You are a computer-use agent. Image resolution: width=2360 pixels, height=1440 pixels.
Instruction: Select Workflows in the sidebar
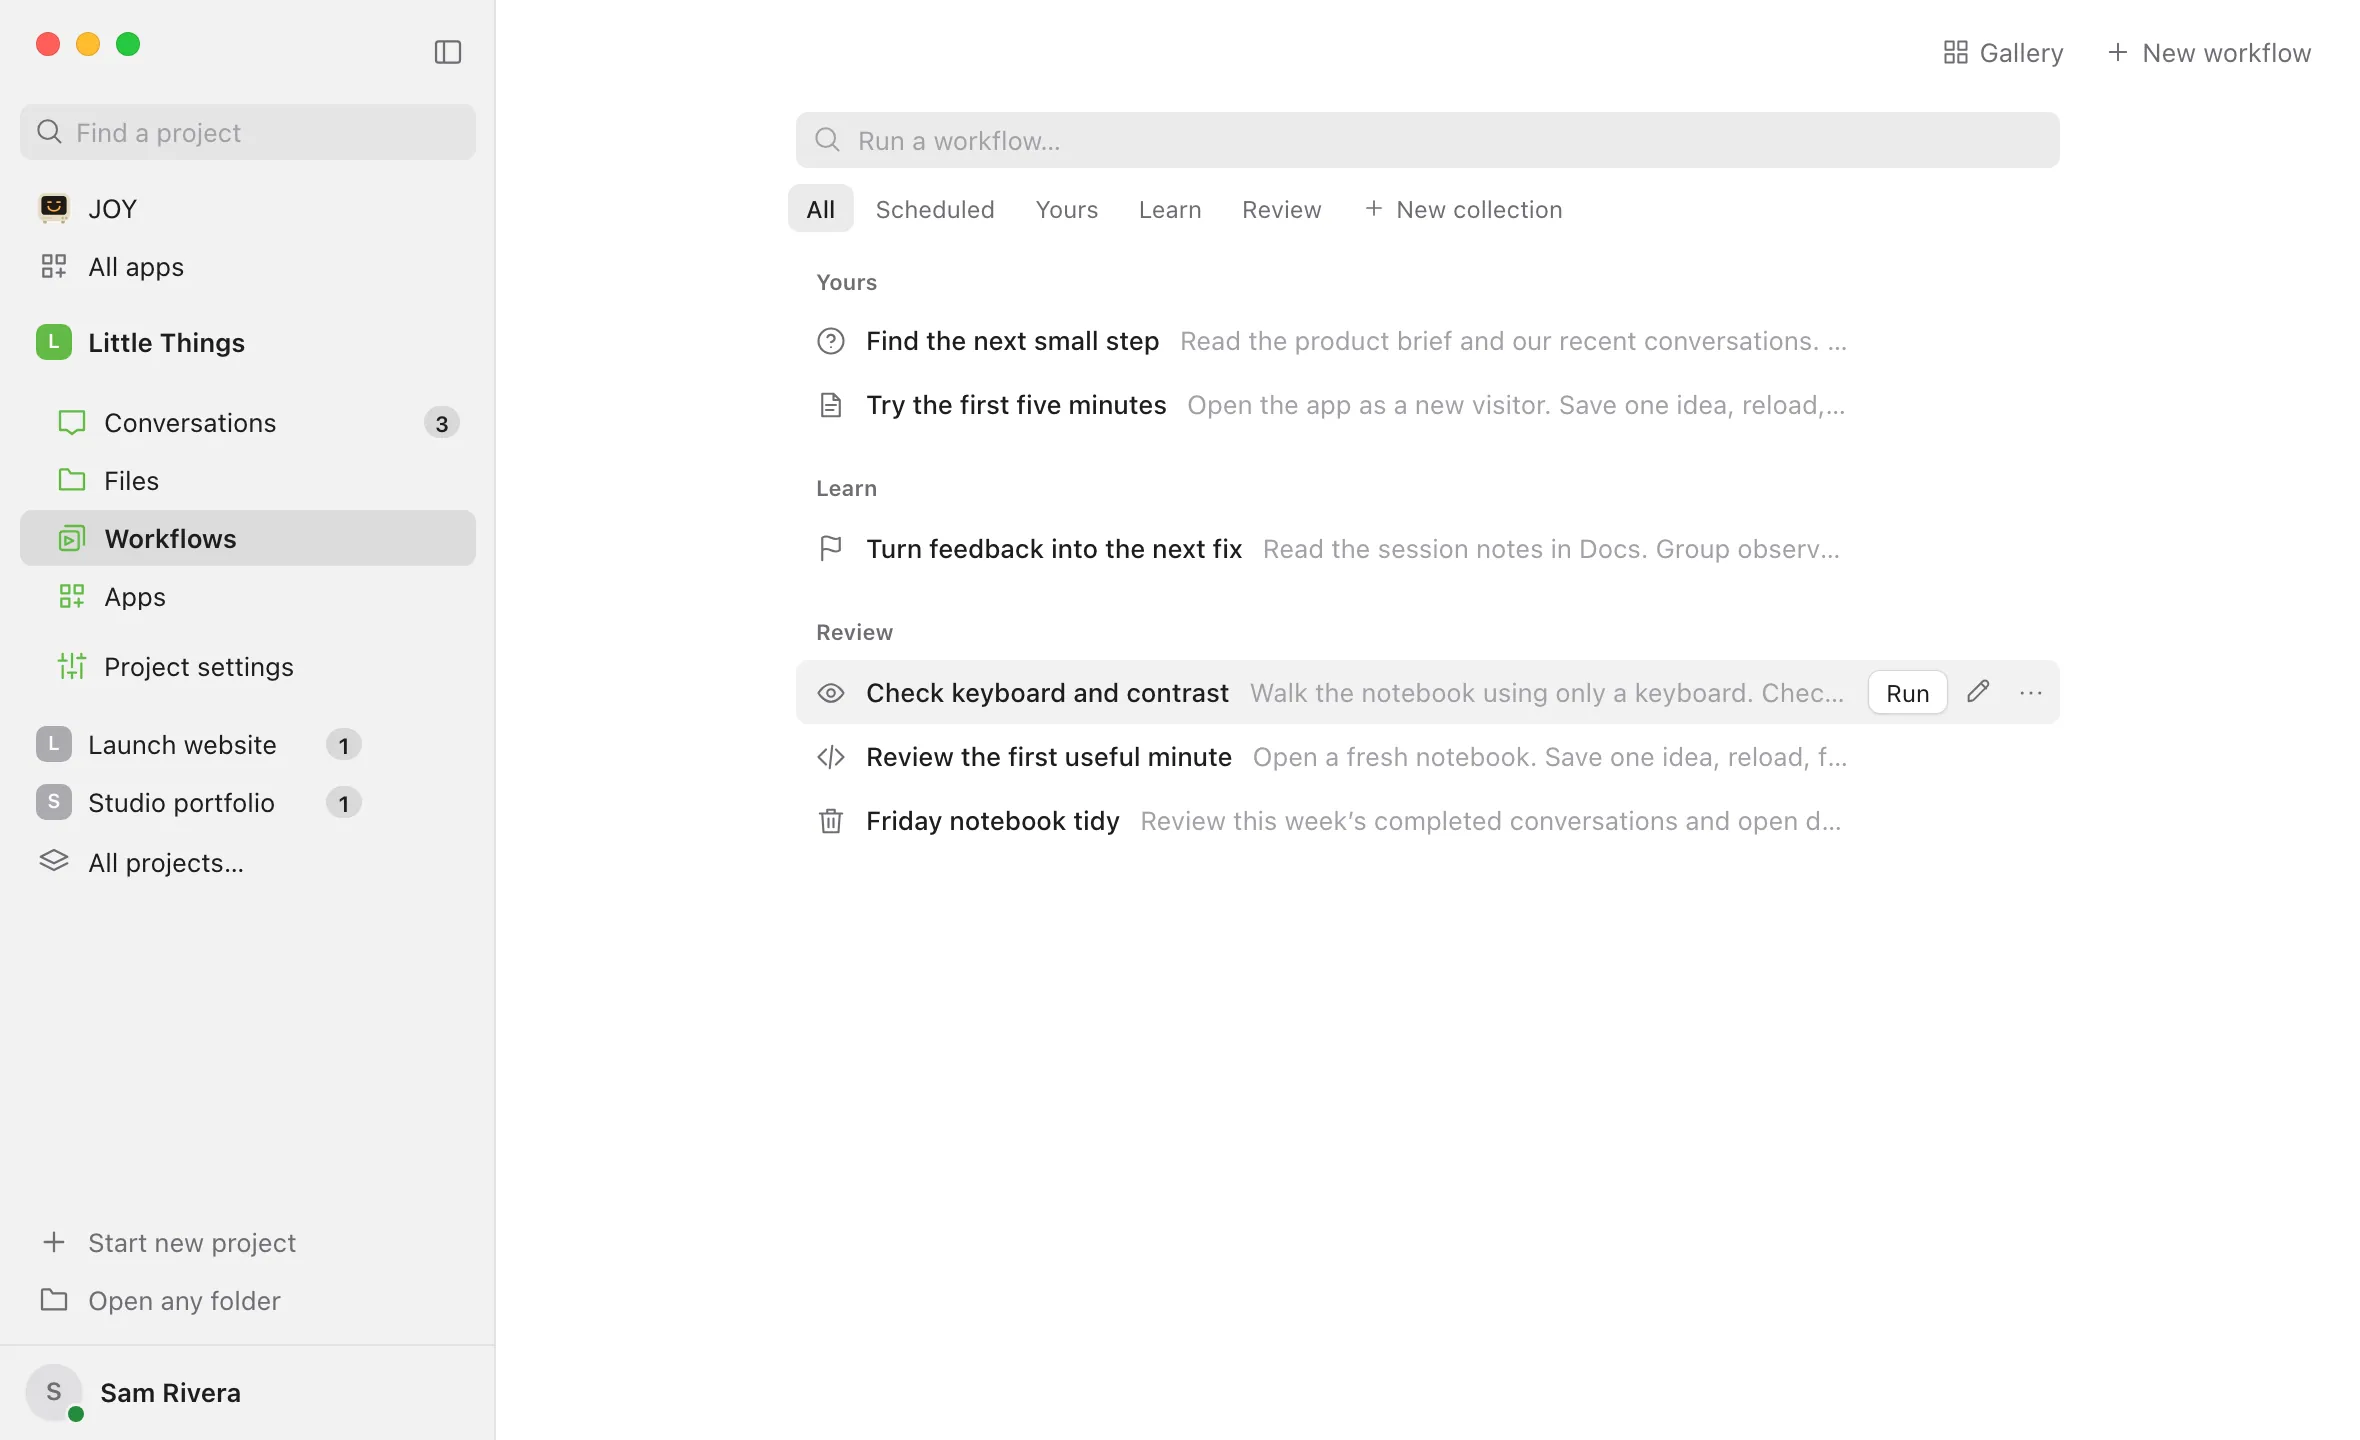[x=247, y=538]
